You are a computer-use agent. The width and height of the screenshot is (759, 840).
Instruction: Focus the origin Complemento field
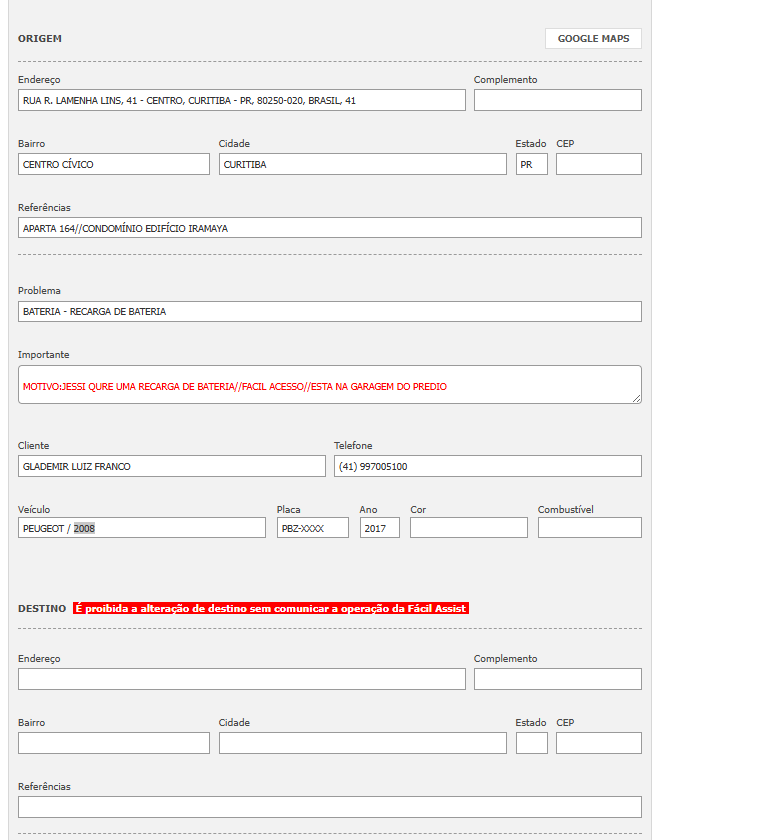pyautogui.click(x=558, y=100)
